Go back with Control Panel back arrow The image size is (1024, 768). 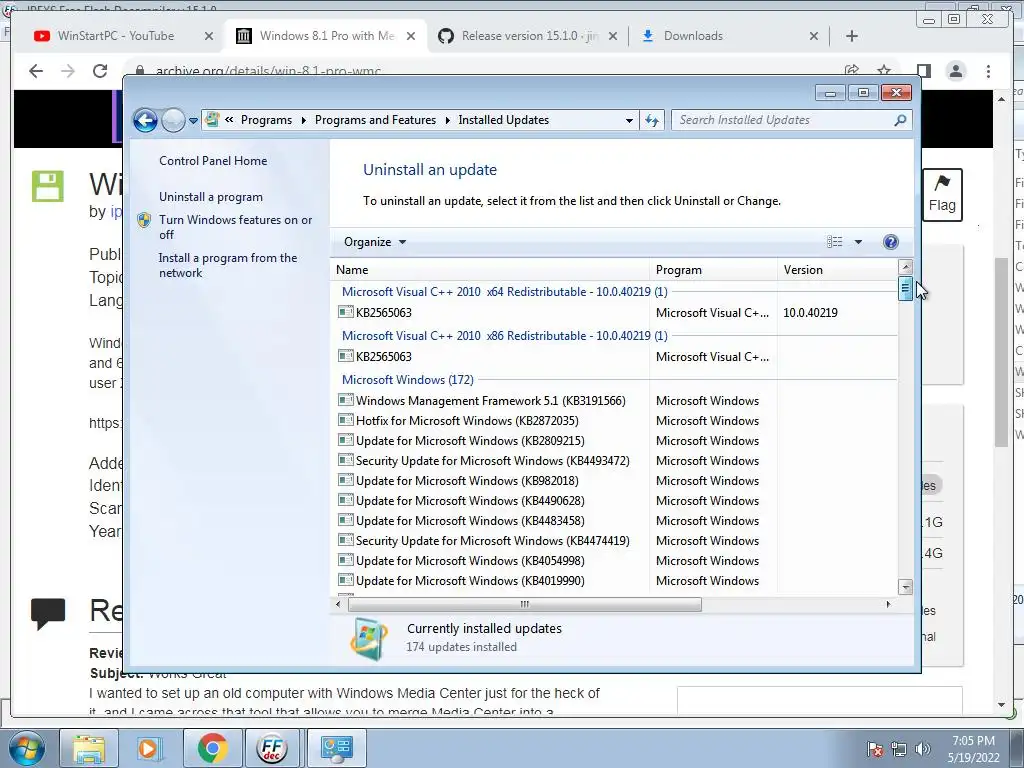click(145, 120)
